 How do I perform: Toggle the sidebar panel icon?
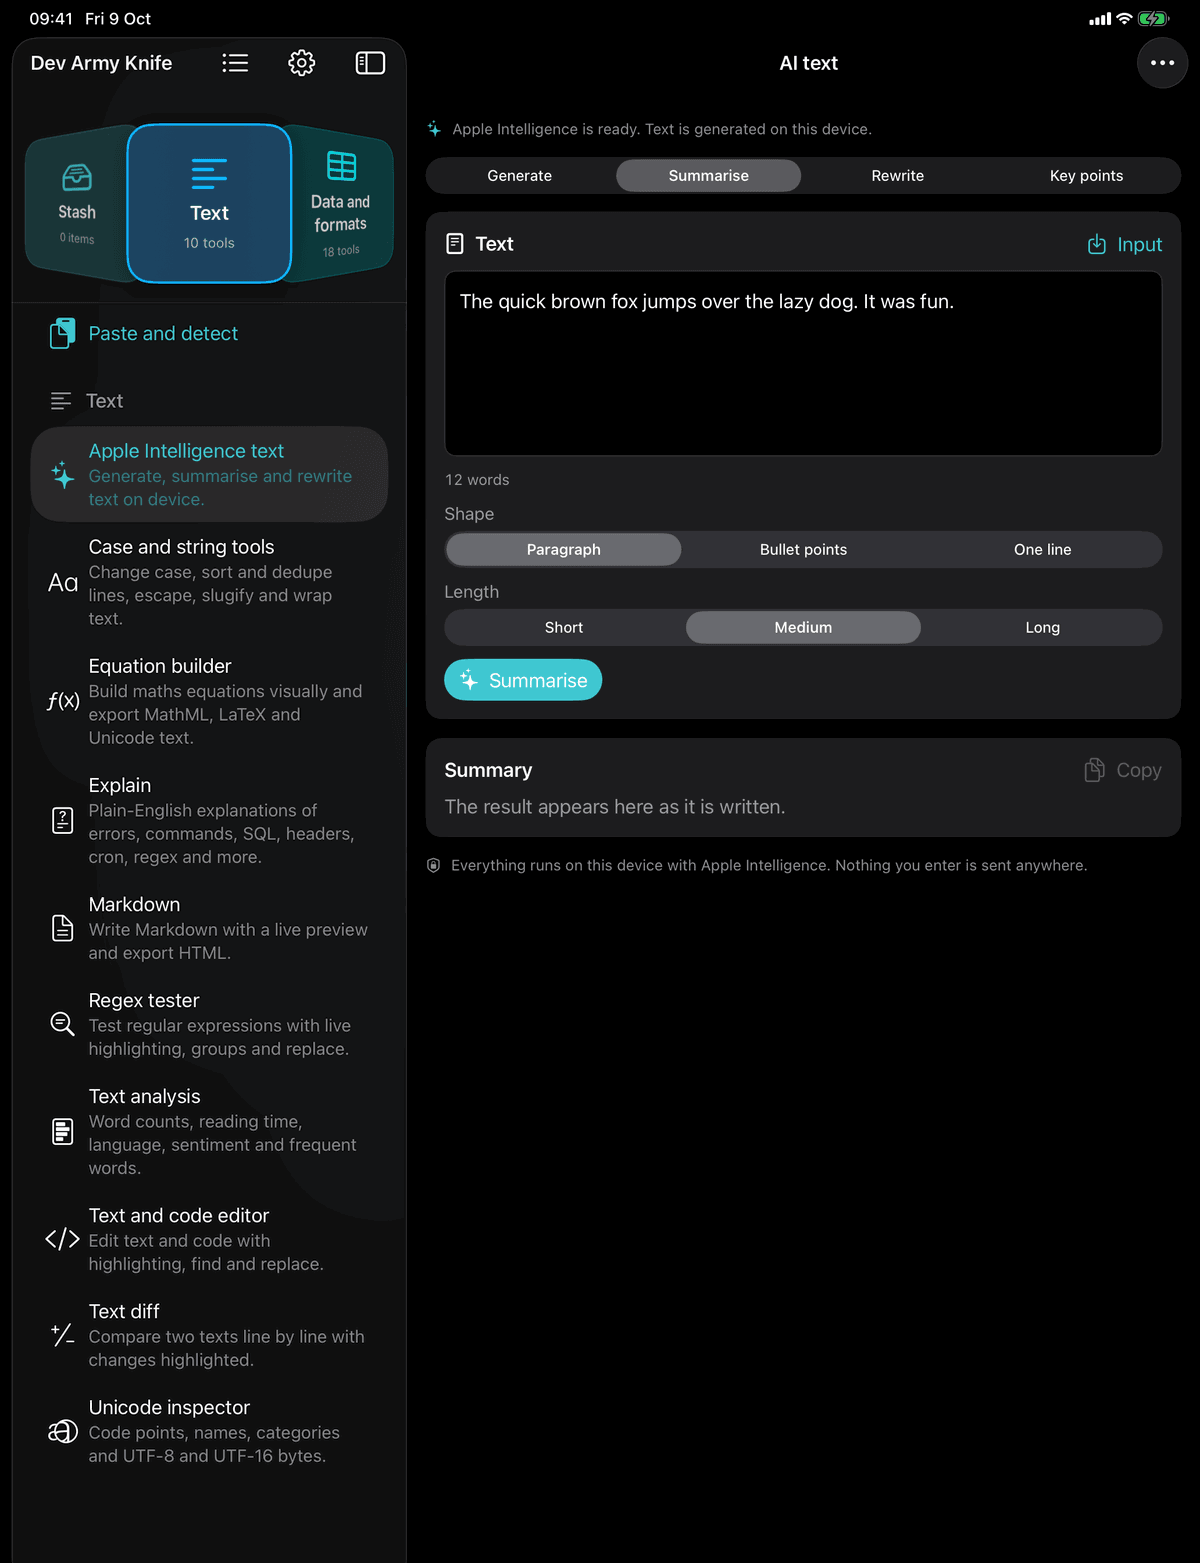(x=370, y=63)
